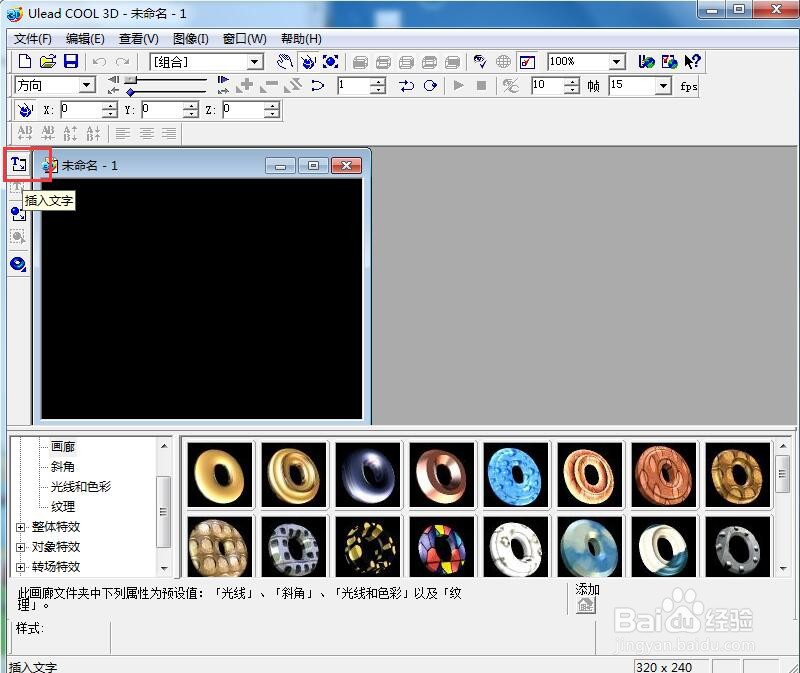Open the 帮助(H) menu
Screen dimensions: 800x673
[x=301, y=39]
